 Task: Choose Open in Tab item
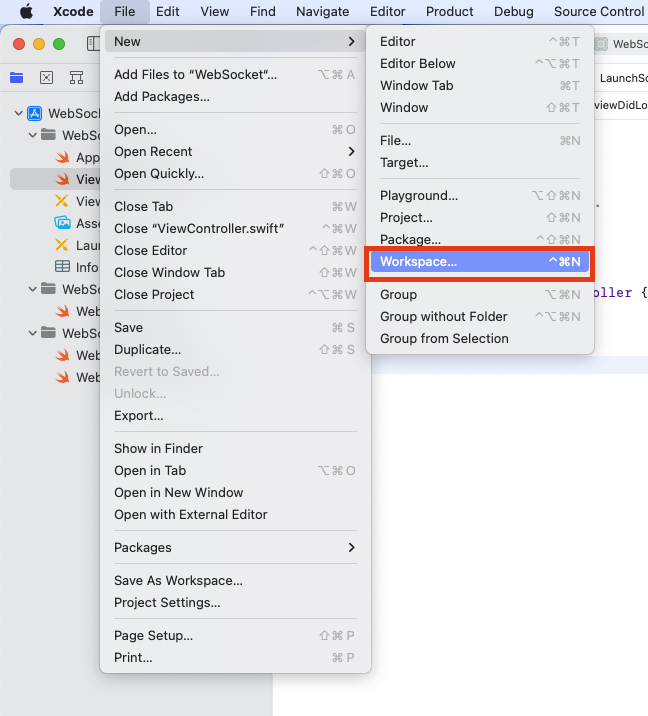coord(234,470)
